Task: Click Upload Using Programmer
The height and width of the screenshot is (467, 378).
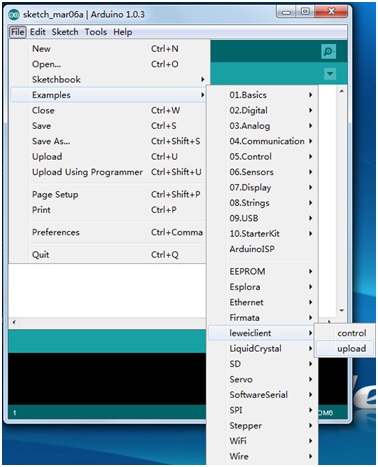Action: point(108,172)
